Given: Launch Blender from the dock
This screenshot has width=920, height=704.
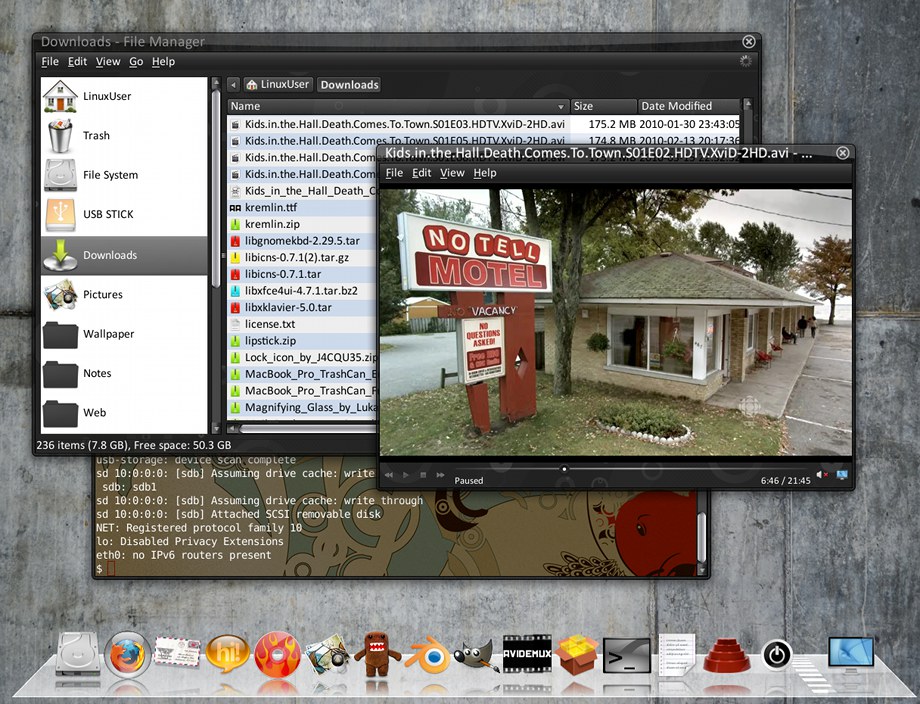Looking at the screenshot, I should pos(427,655).
